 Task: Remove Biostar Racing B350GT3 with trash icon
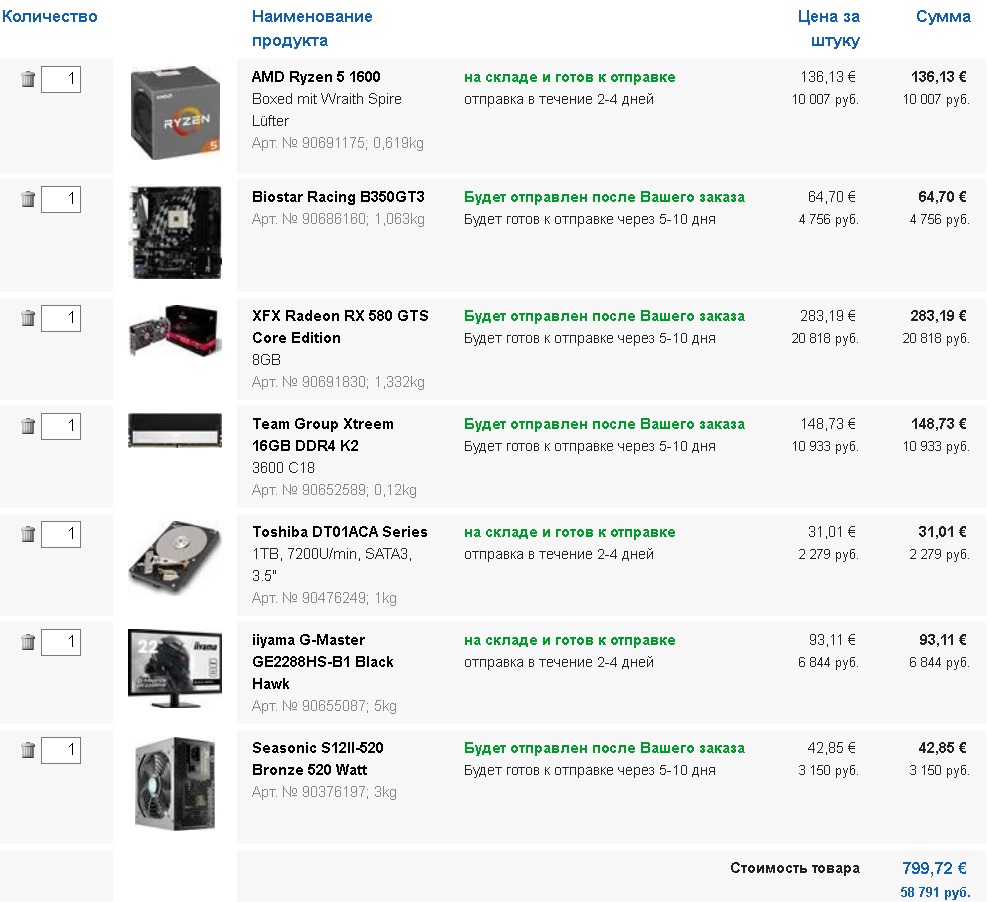[28, 199]
